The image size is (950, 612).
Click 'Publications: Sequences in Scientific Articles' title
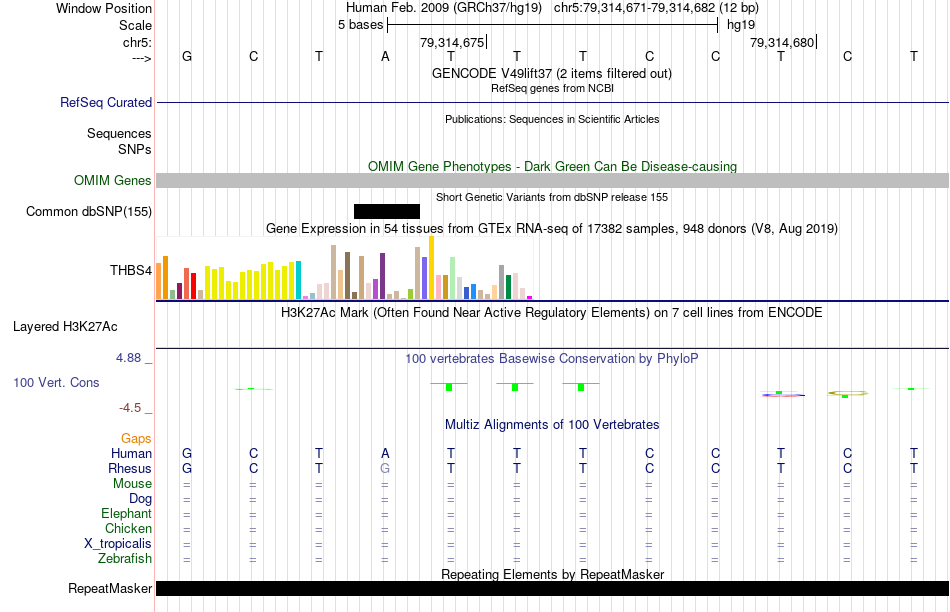552,119
